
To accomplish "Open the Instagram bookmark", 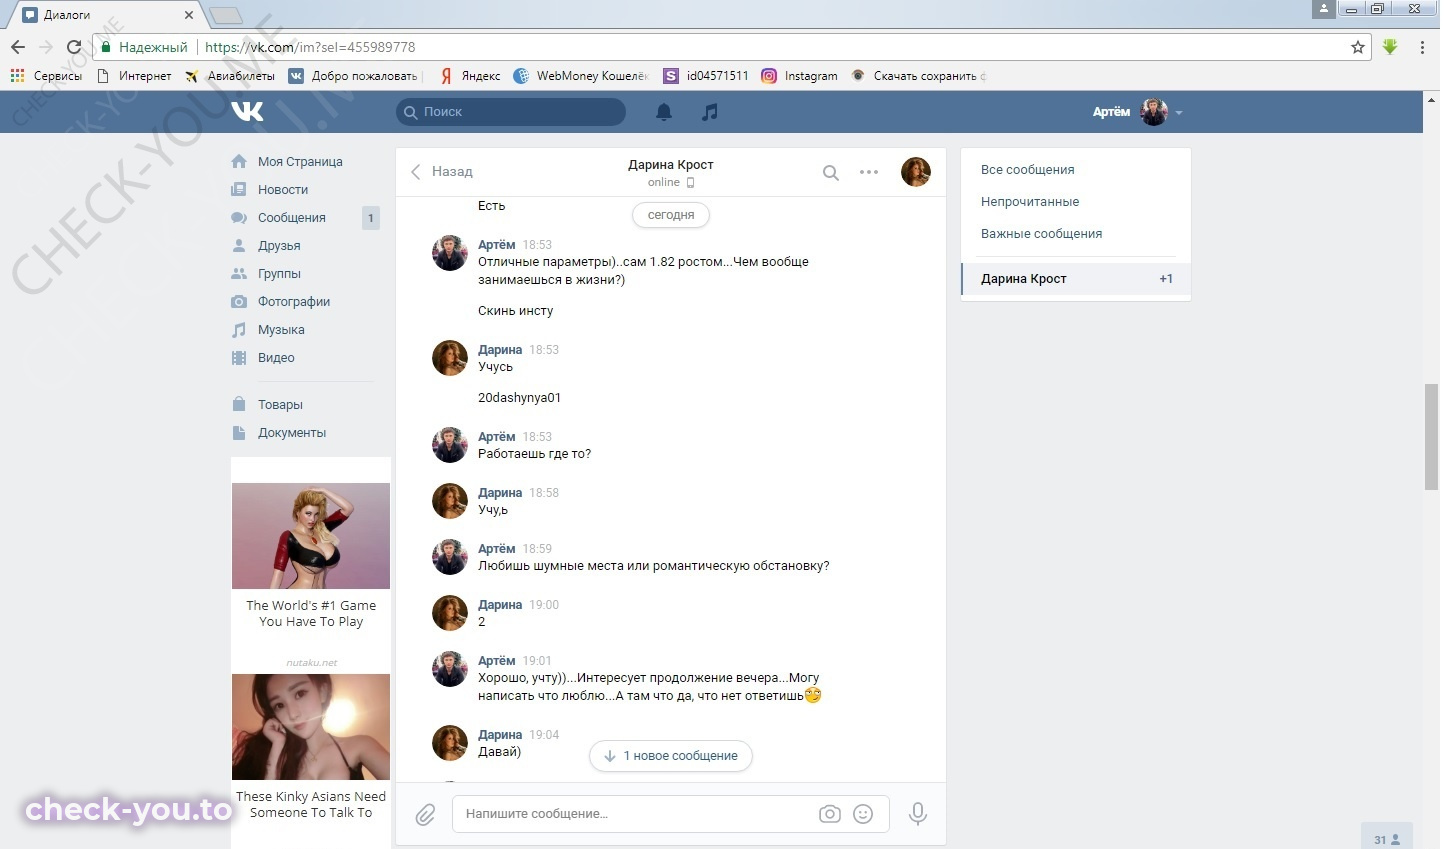I will coord(800,76).
